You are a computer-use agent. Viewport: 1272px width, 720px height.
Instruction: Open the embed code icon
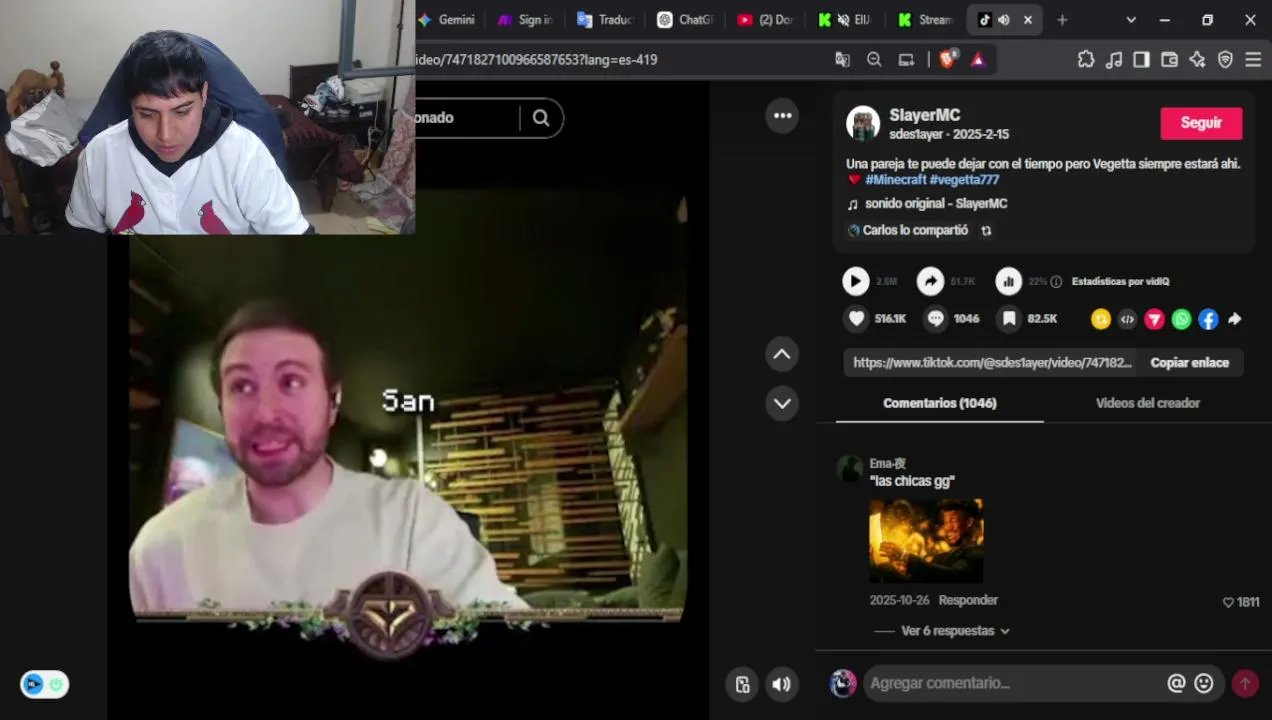click(1127, 319)
